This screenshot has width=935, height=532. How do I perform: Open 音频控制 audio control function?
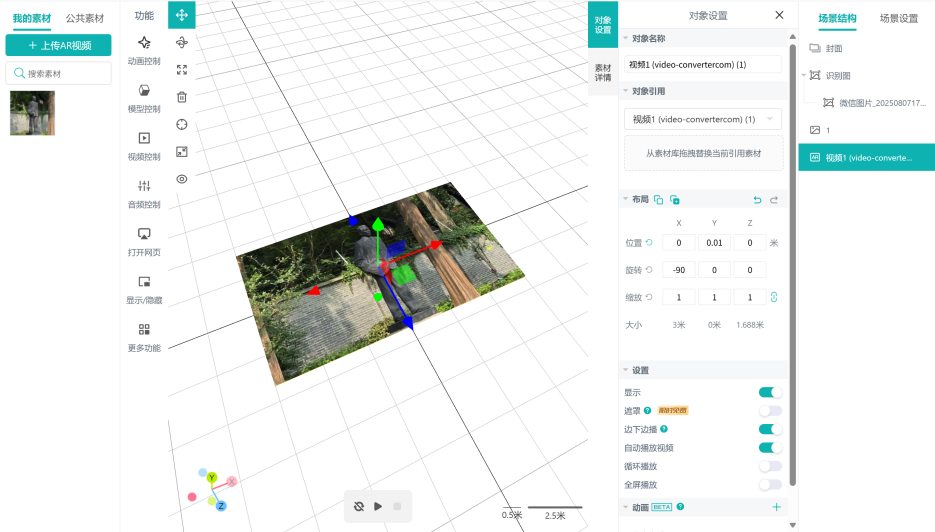(144, 194)
